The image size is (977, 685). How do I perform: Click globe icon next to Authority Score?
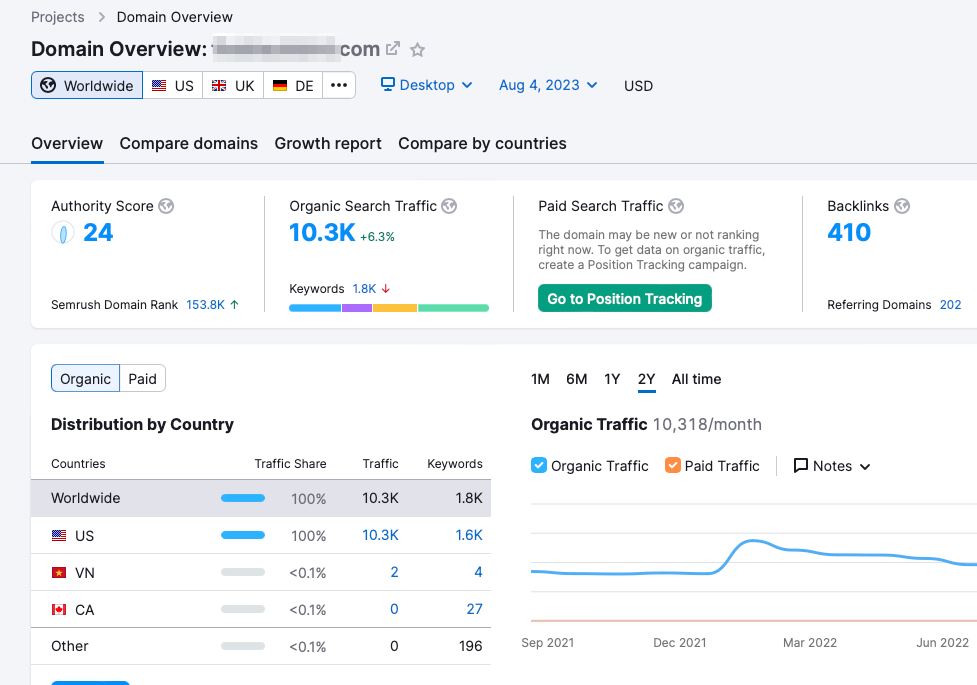[x=166, y=206]
